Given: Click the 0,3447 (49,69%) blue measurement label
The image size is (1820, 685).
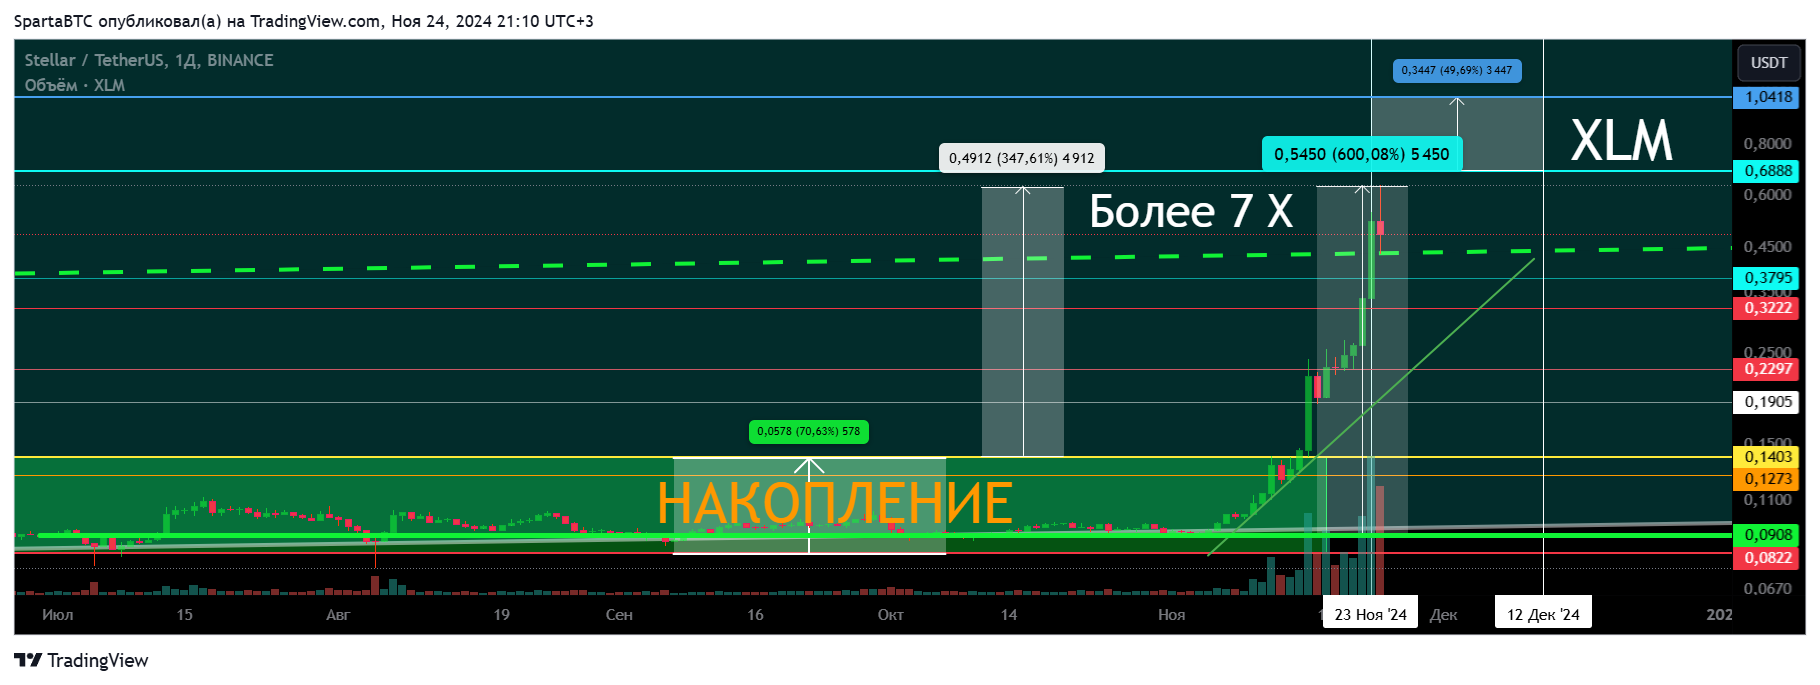Looking at the screenshot, I should tap(1457, 70).
